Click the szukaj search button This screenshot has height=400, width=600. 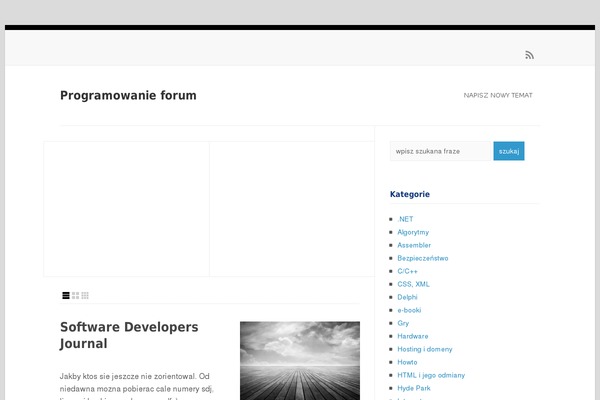coord(509,151)
